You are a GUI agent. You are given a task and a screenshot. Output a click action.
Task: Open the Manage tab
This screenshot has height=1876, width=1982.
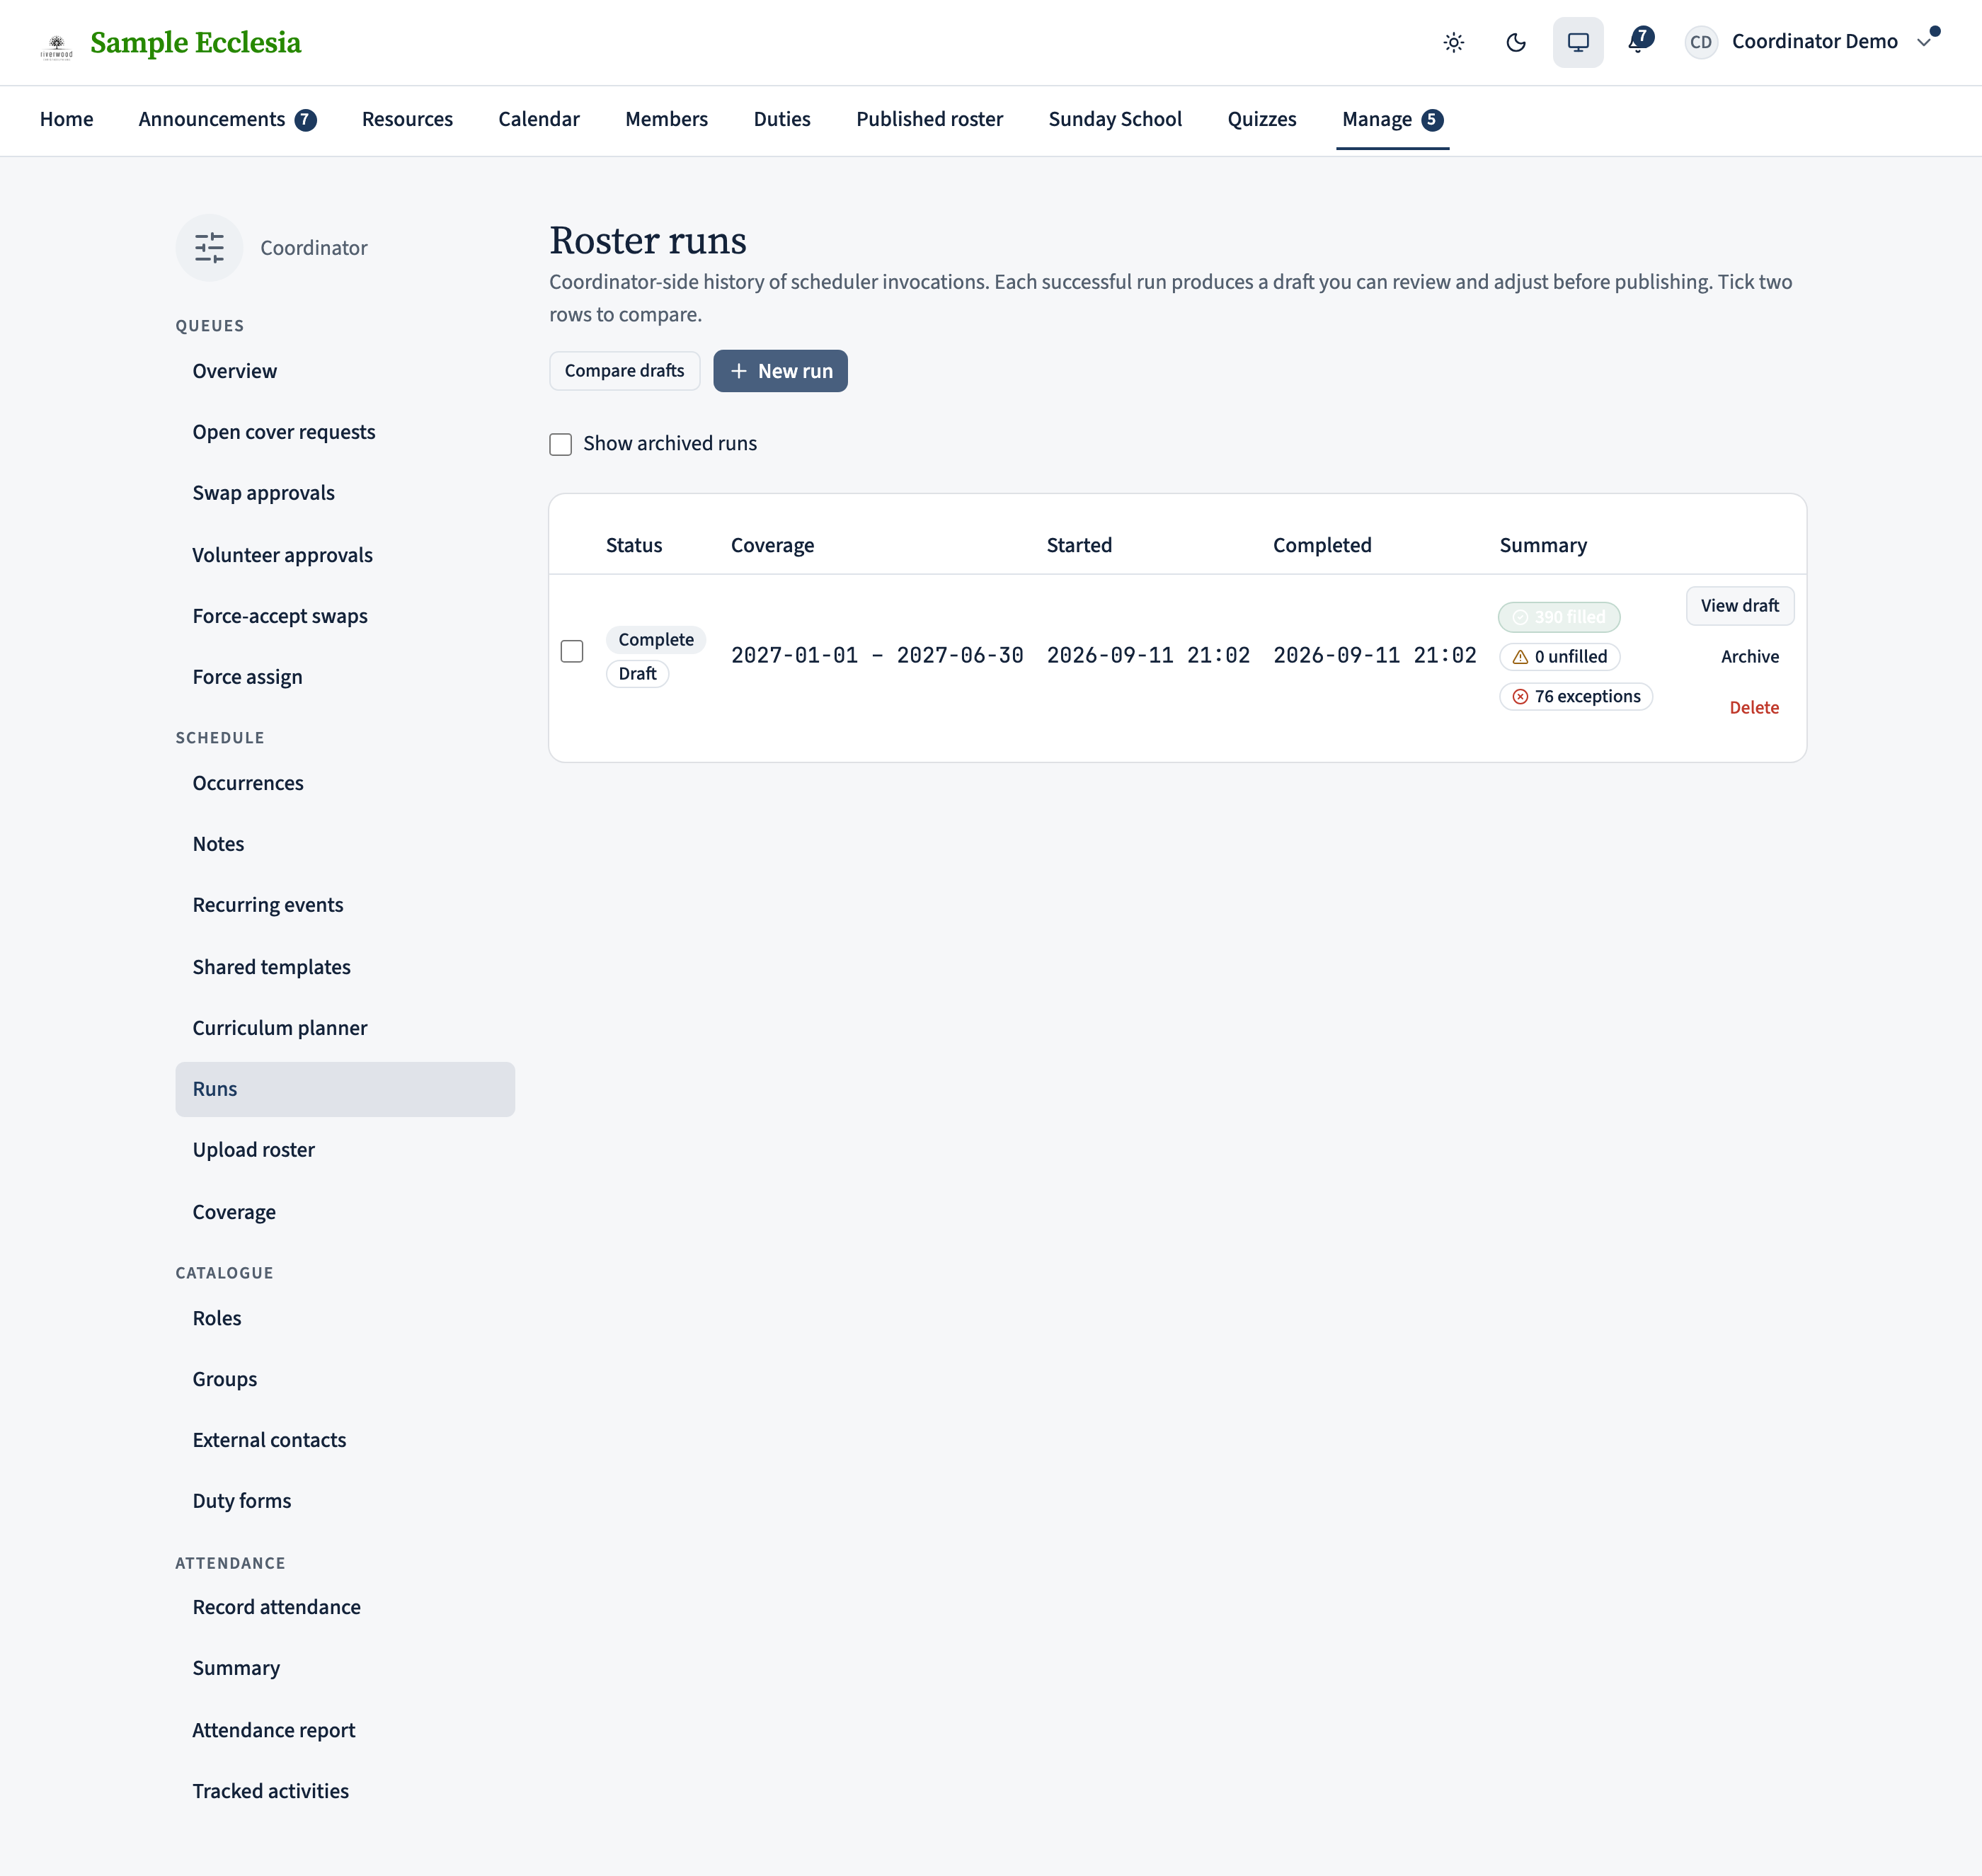pos(1392,119)
